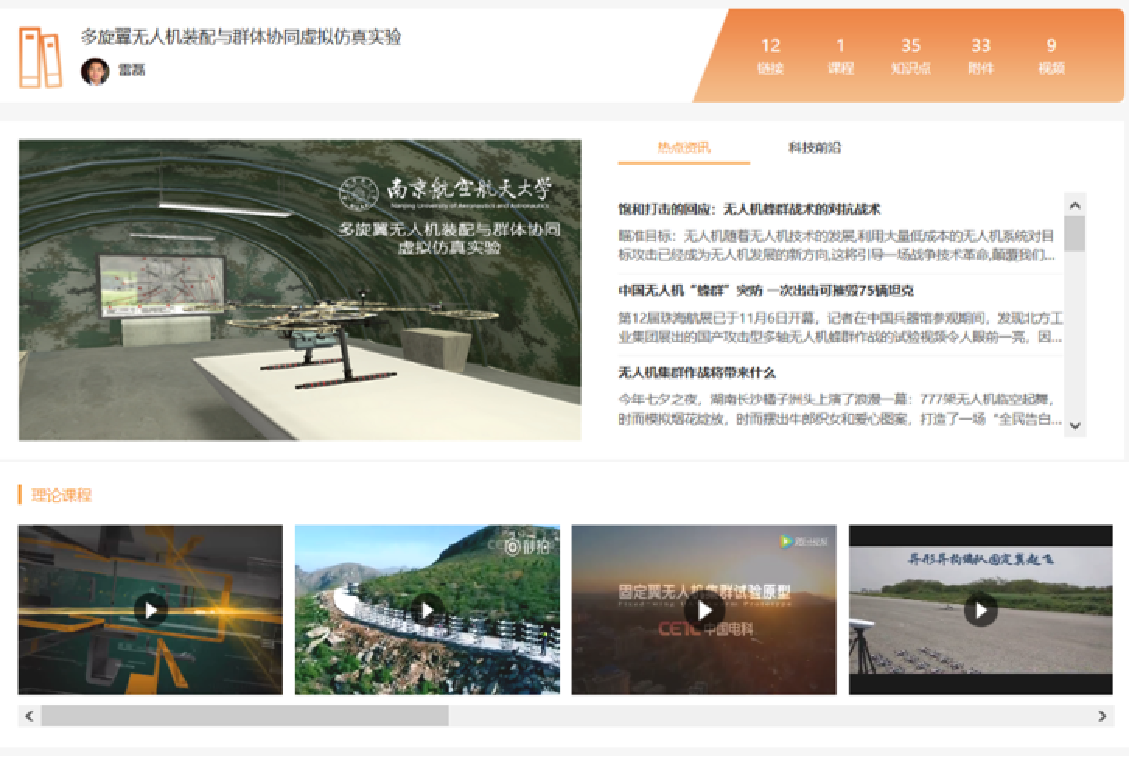
Task: Click the left chevron below the course videos
Action: (28, 717)
